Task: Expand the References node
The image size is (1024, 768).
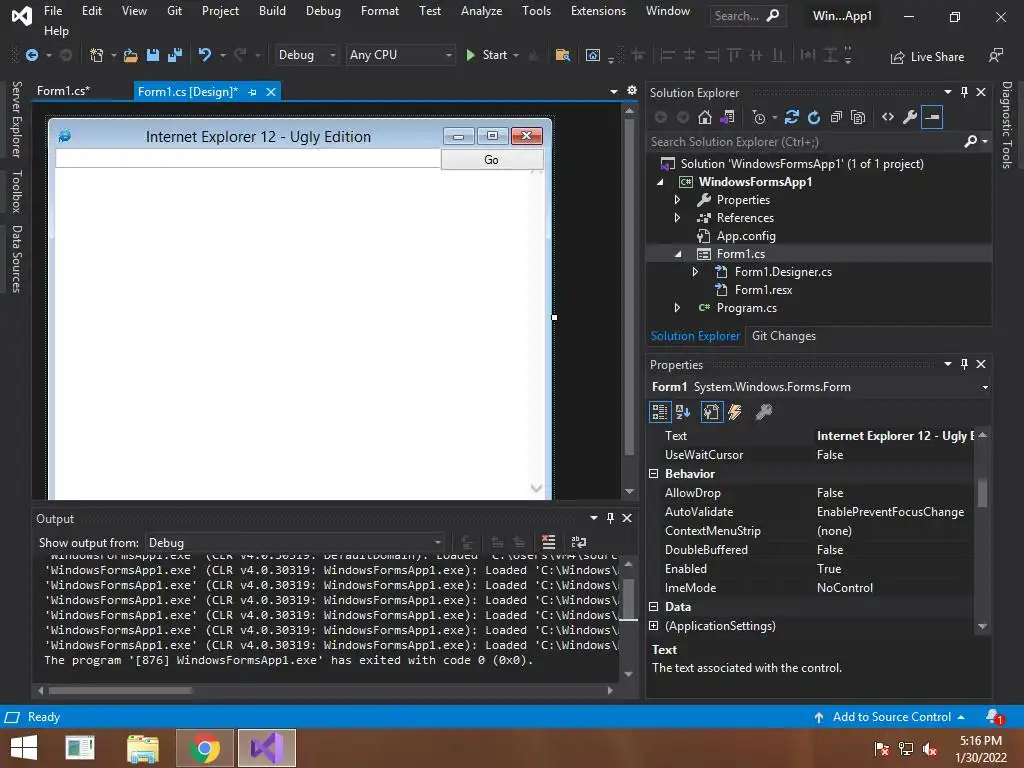Action: [678, 218]
